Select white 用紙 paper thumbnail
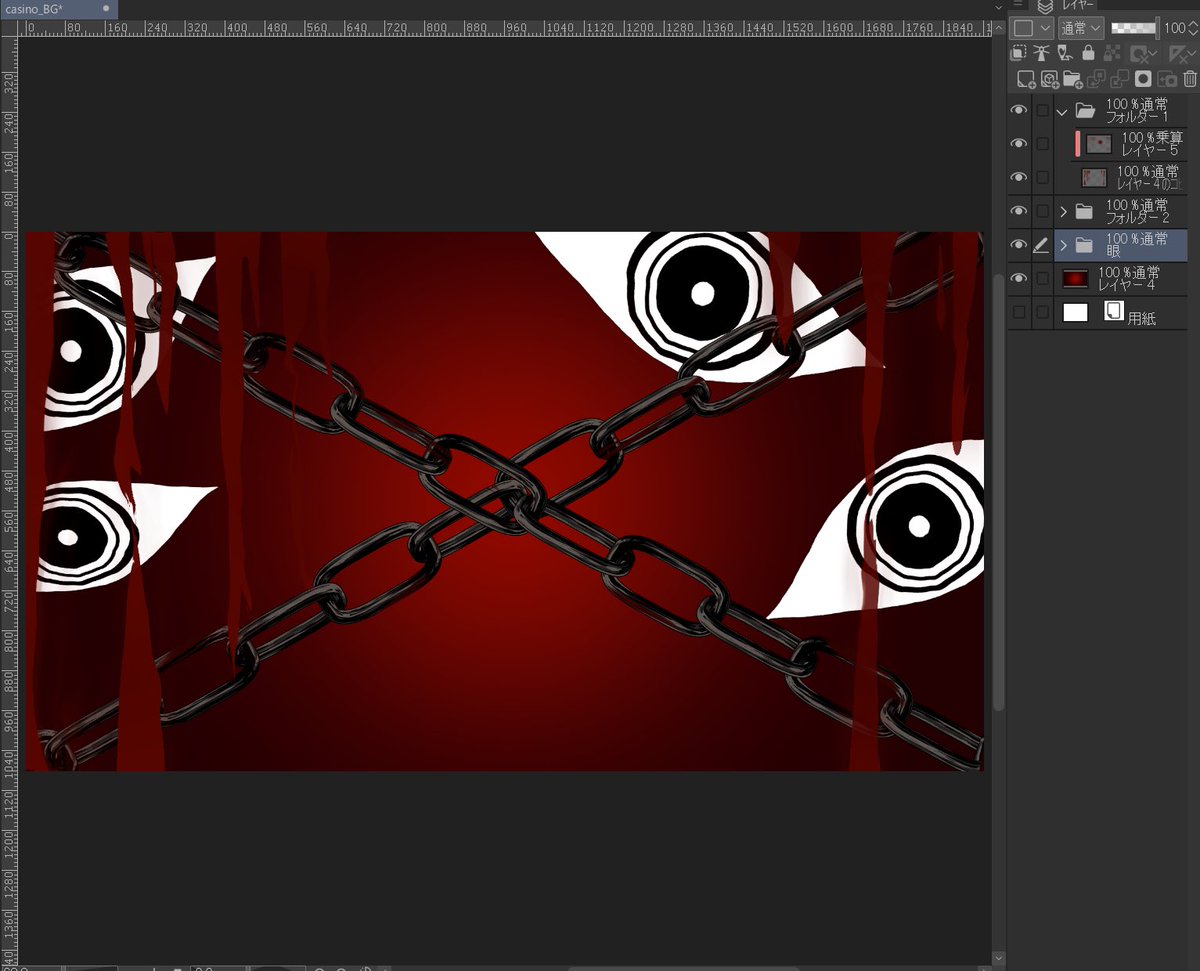This screenshot has height=971, width=1200. click(x=1075, y=312)
